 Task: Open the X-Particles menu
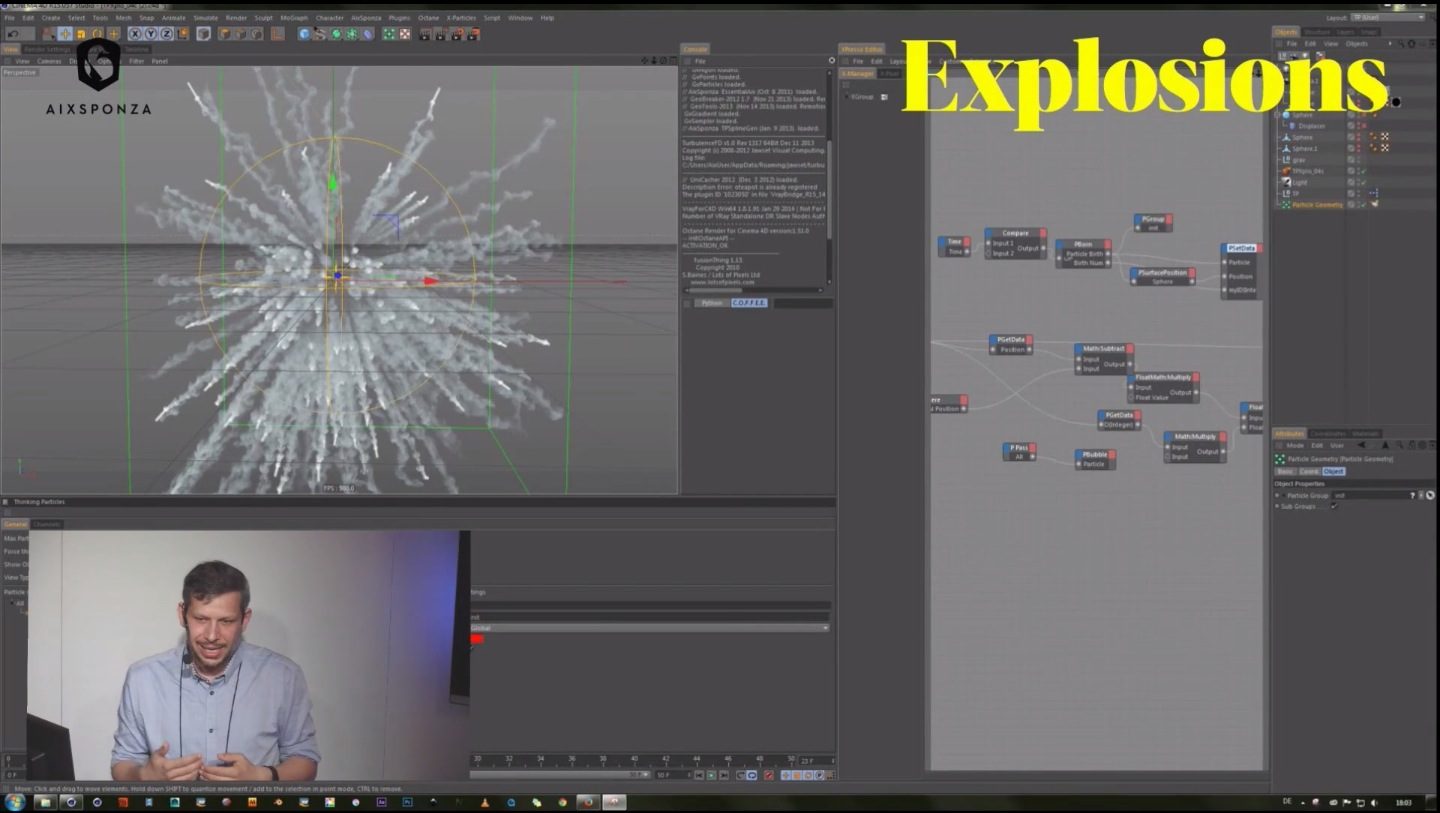click(462, 18)
